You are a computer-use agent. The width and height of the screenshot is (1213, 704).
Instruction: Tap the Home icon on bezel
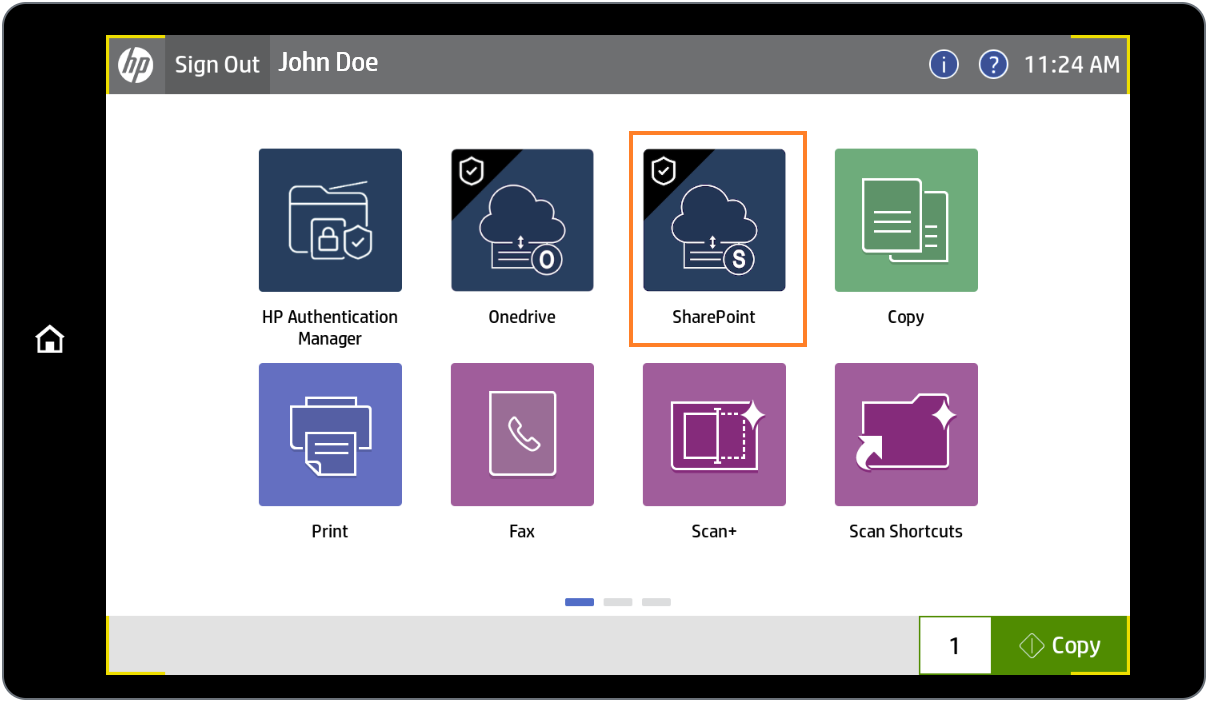point(49,340)
